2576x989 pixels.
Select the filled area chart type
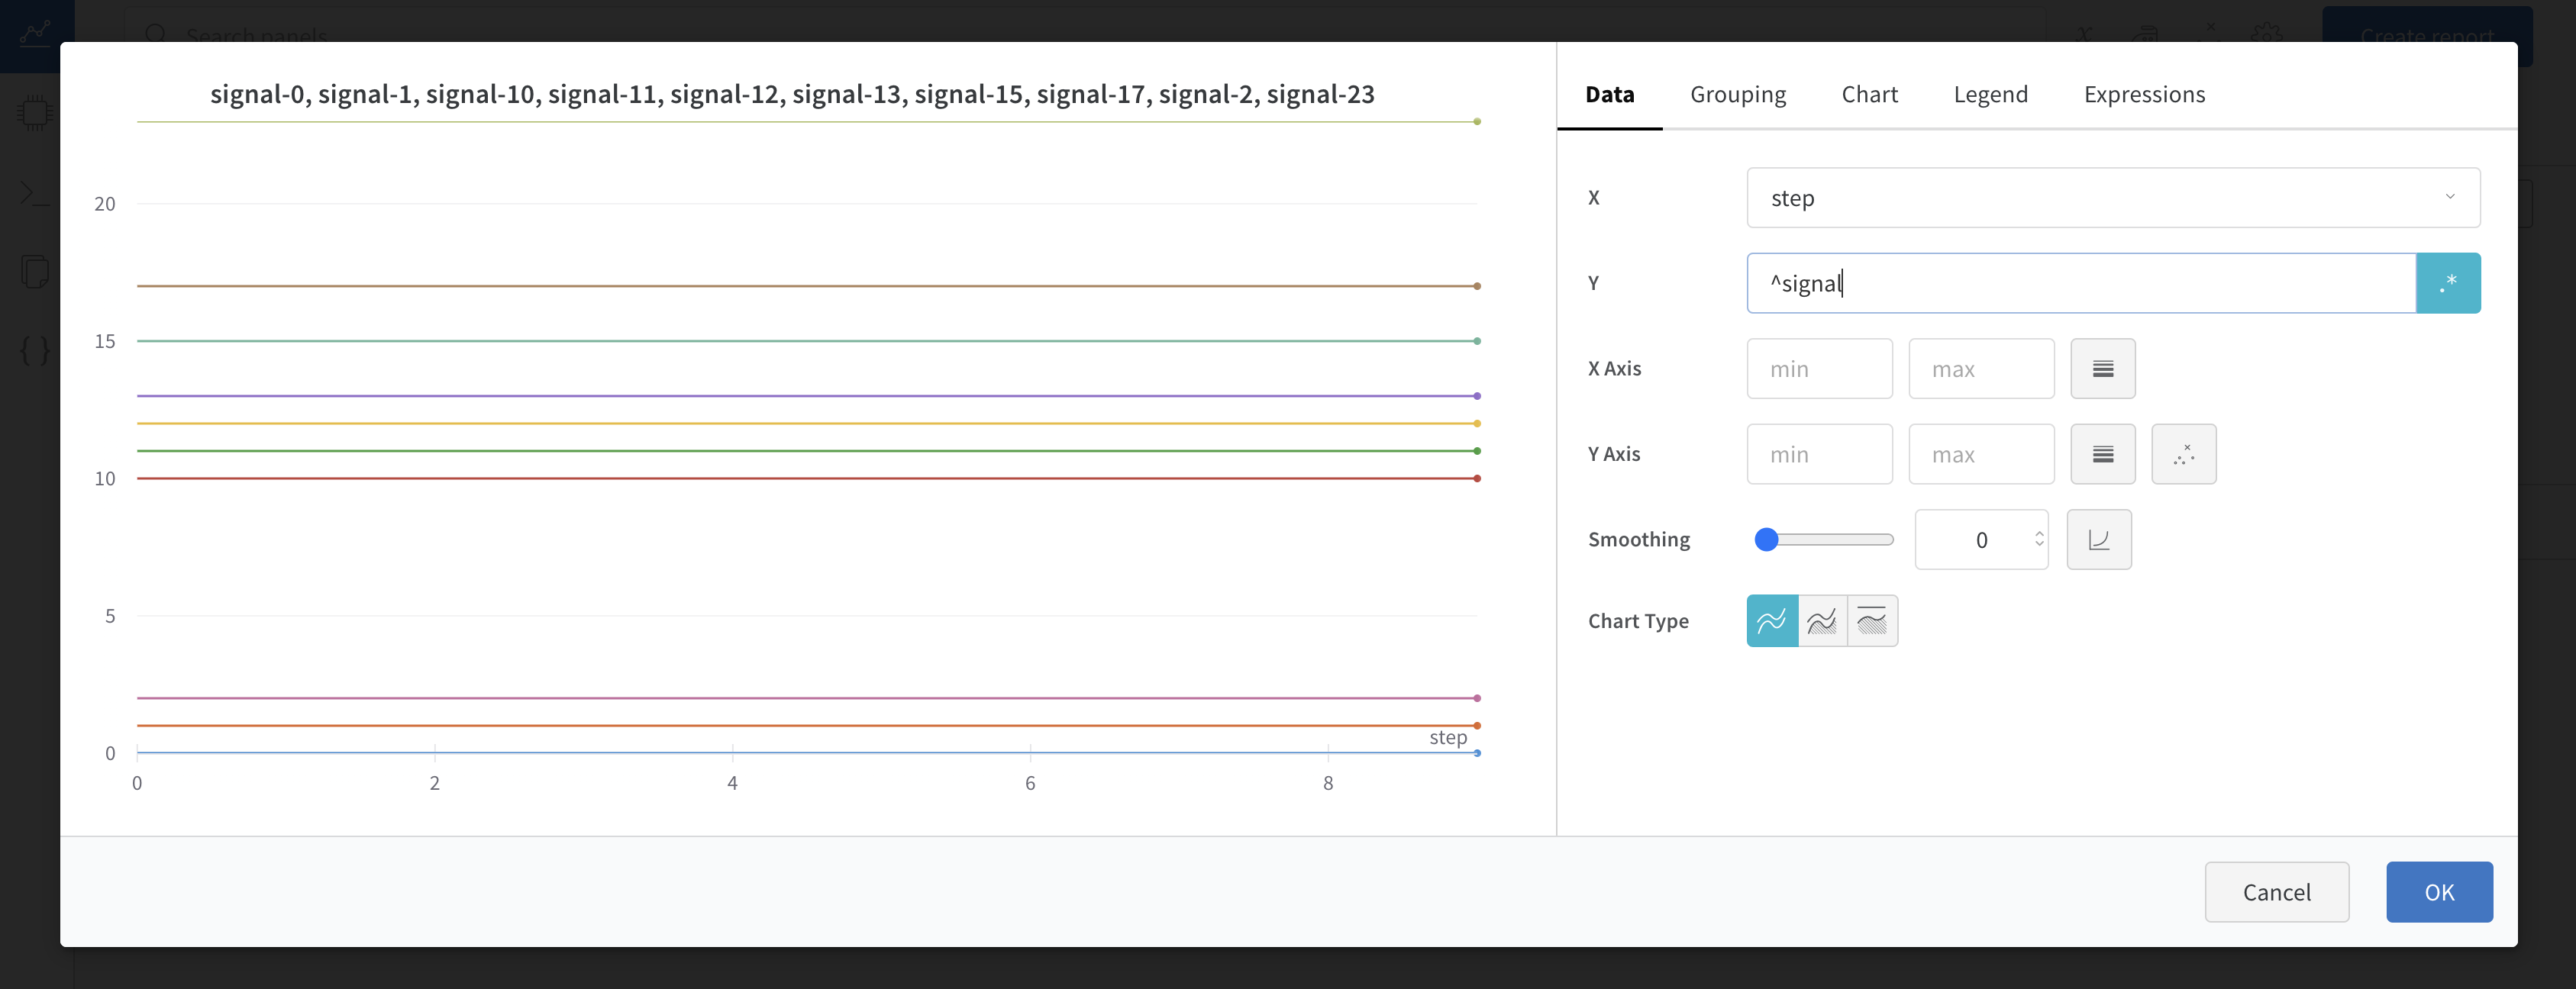tap(1822, 620)
